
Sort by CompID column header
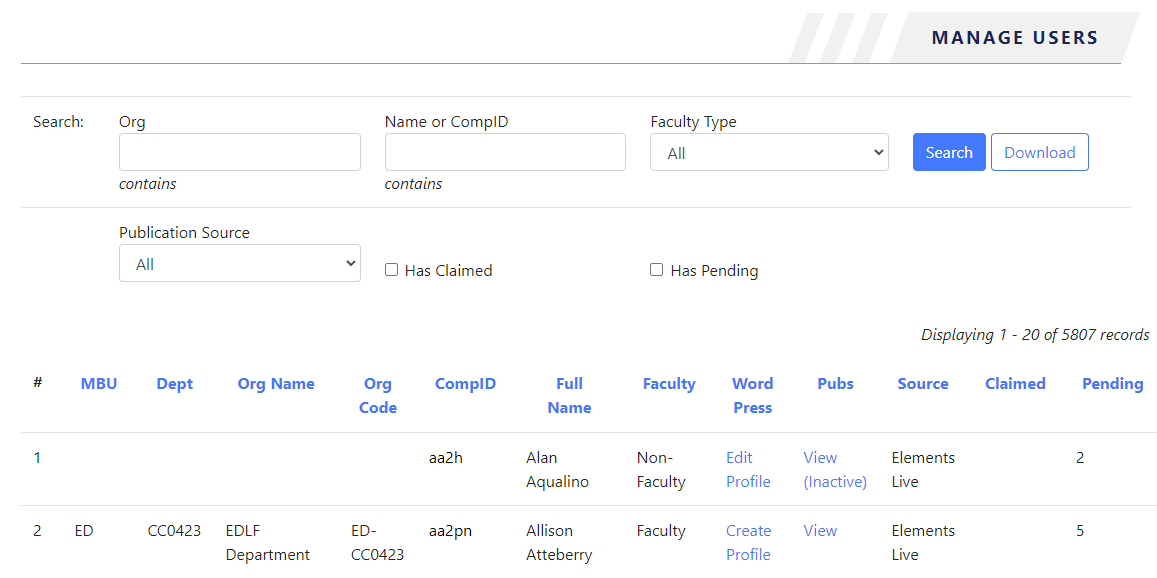(465, 384)
